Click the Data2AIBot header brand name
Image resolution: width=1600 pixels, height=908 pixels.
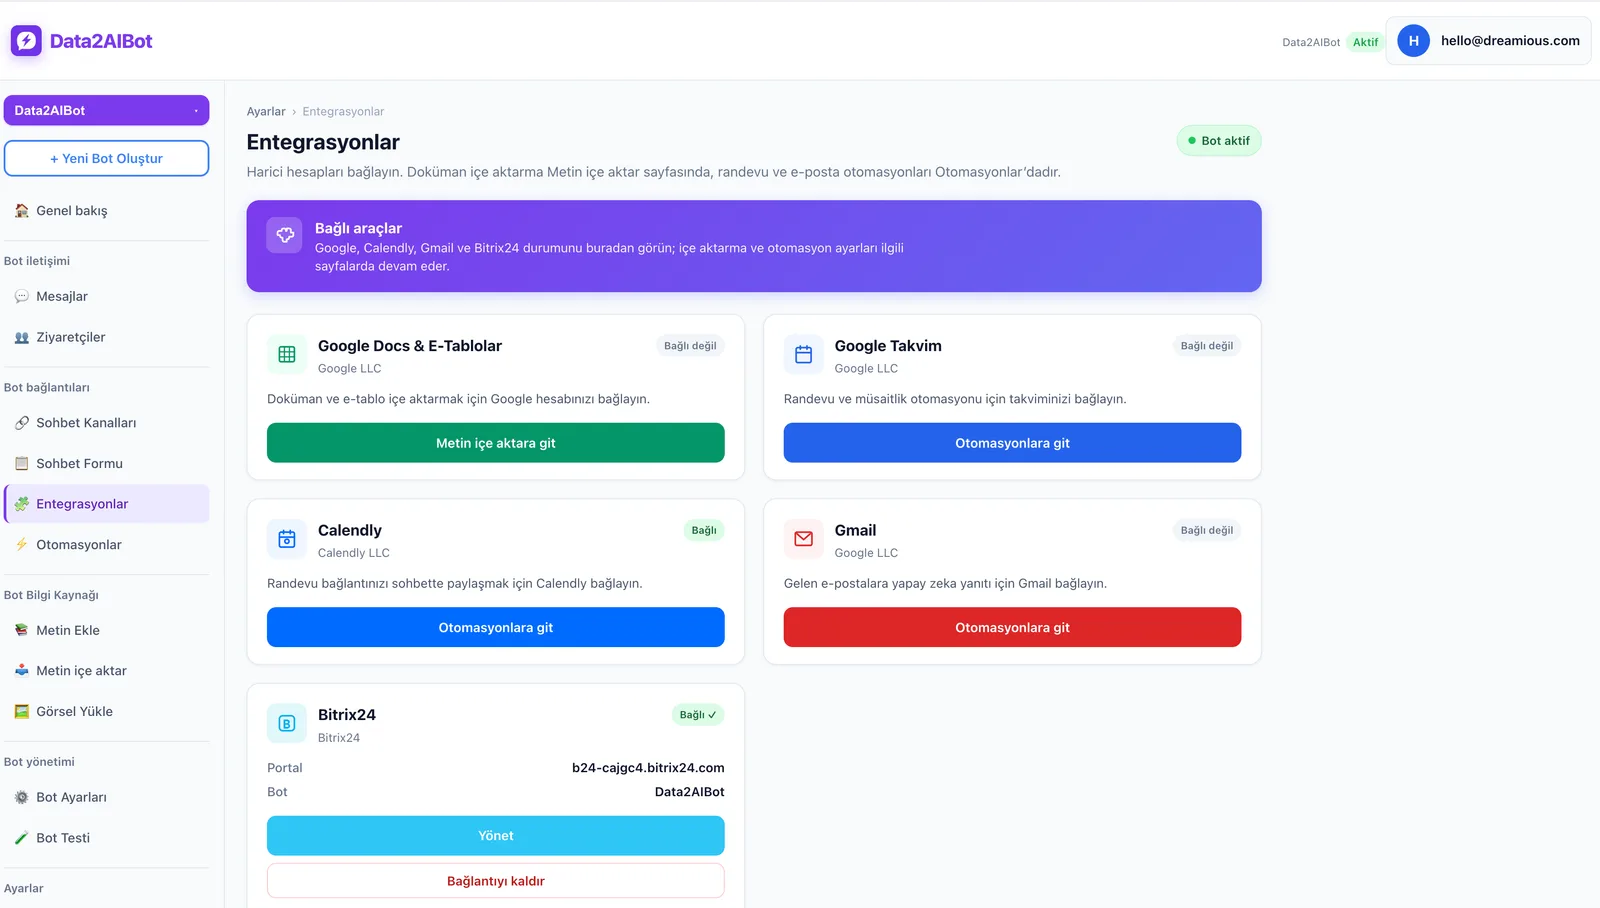click(x=101, y=41)
